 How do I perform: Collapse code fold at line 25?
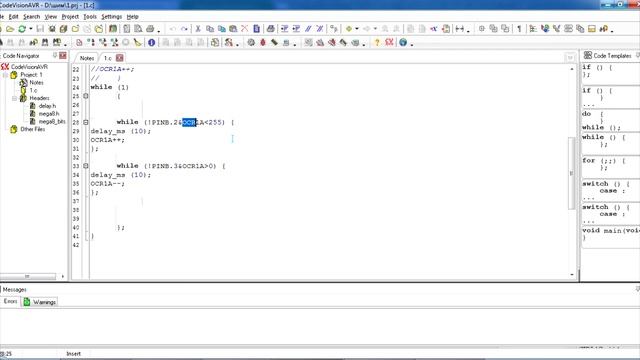tap(86, 96)
